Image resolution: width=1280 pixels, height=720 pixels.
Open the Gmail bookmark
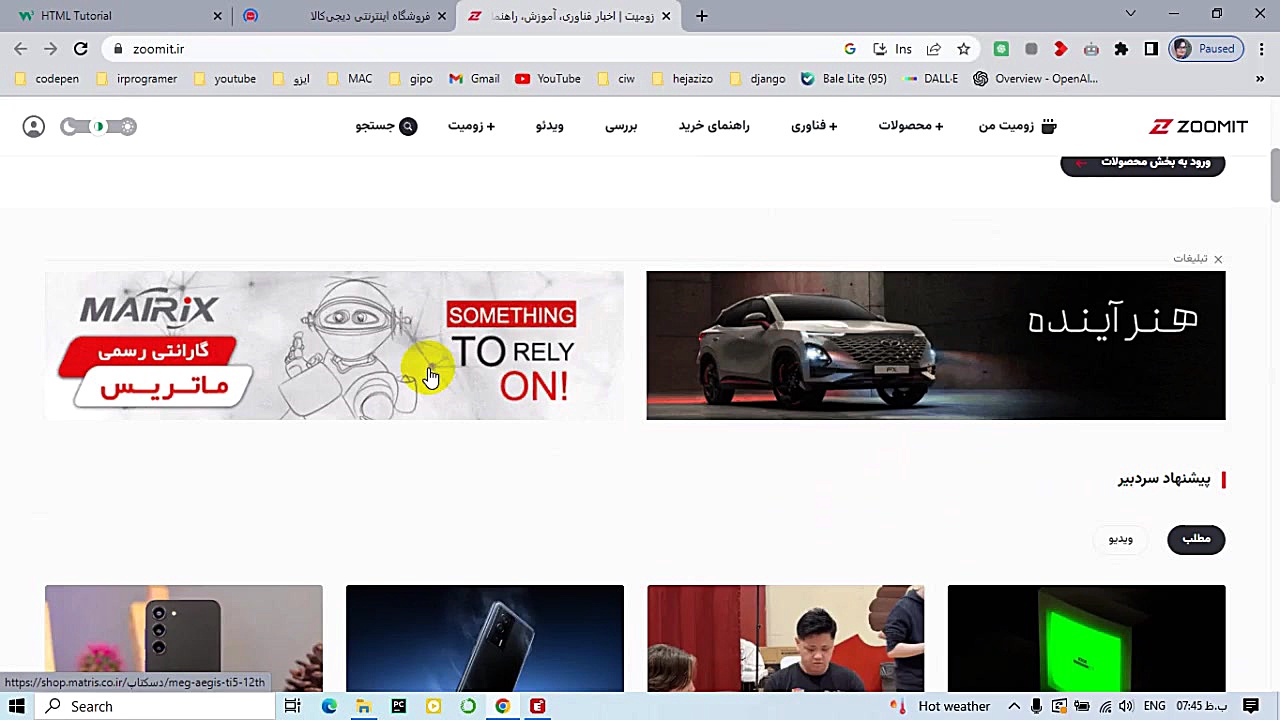pyautogui.click(x=474, y=79)
